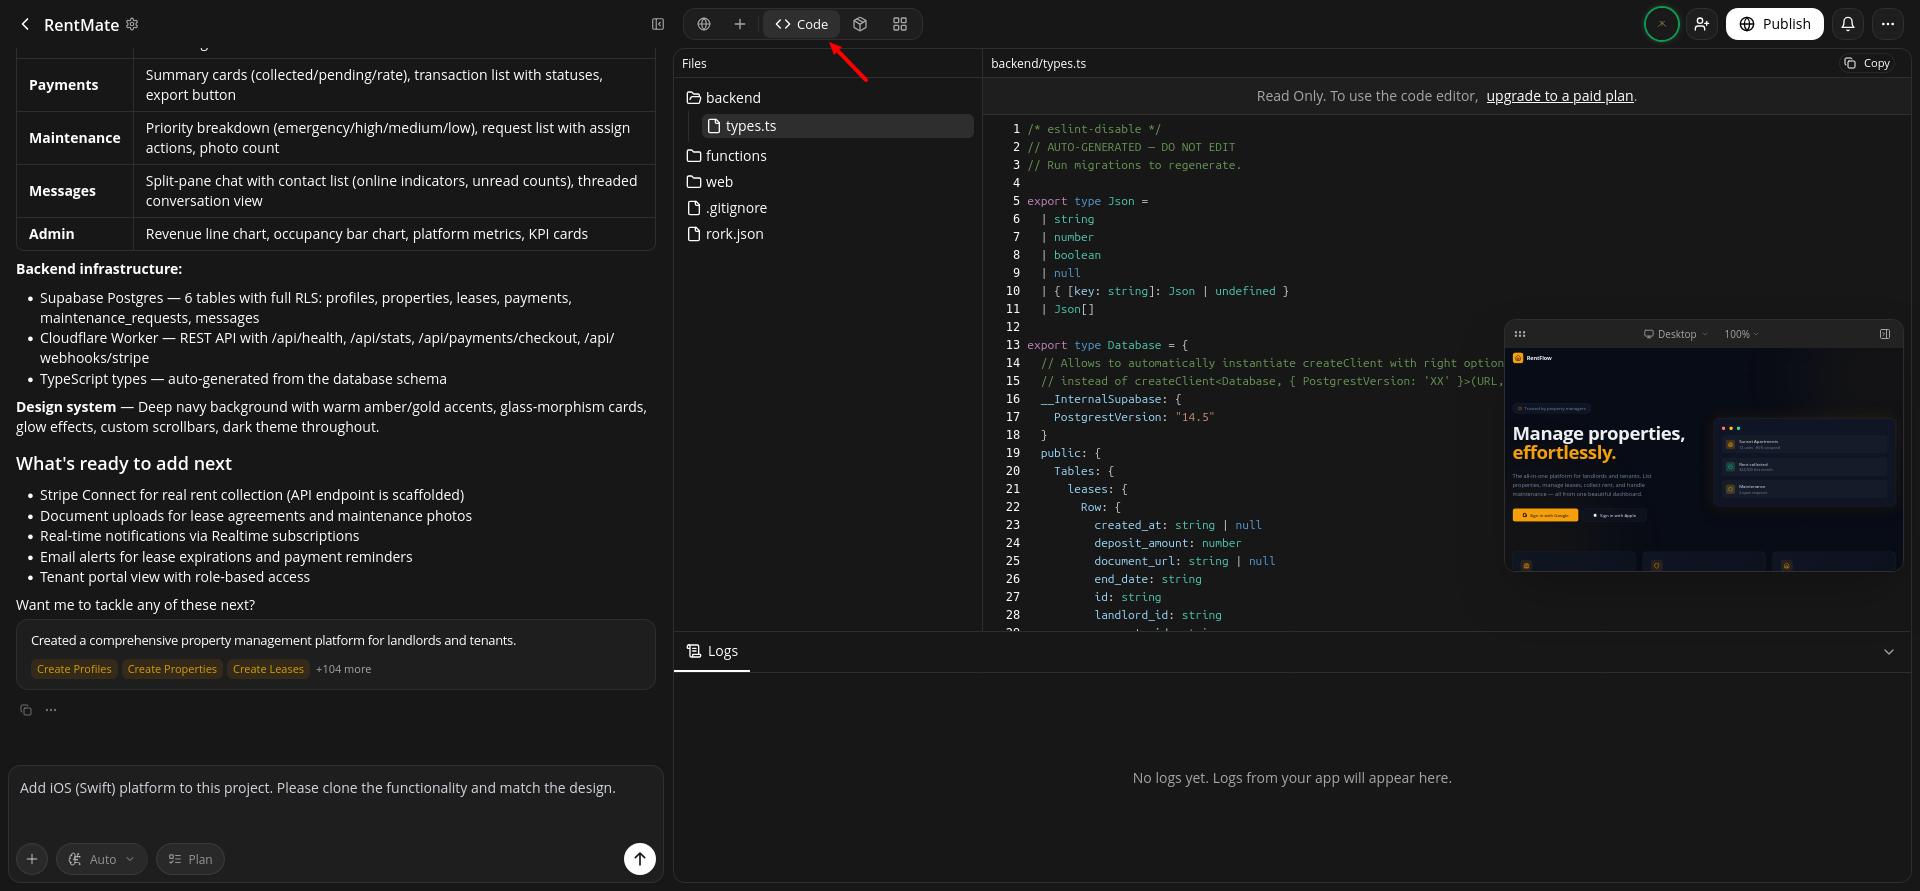This screenshot has height=891, width=1920.
Task: Copy the assistant message icon
Action: pyautogui.click(x=26, y=710)
